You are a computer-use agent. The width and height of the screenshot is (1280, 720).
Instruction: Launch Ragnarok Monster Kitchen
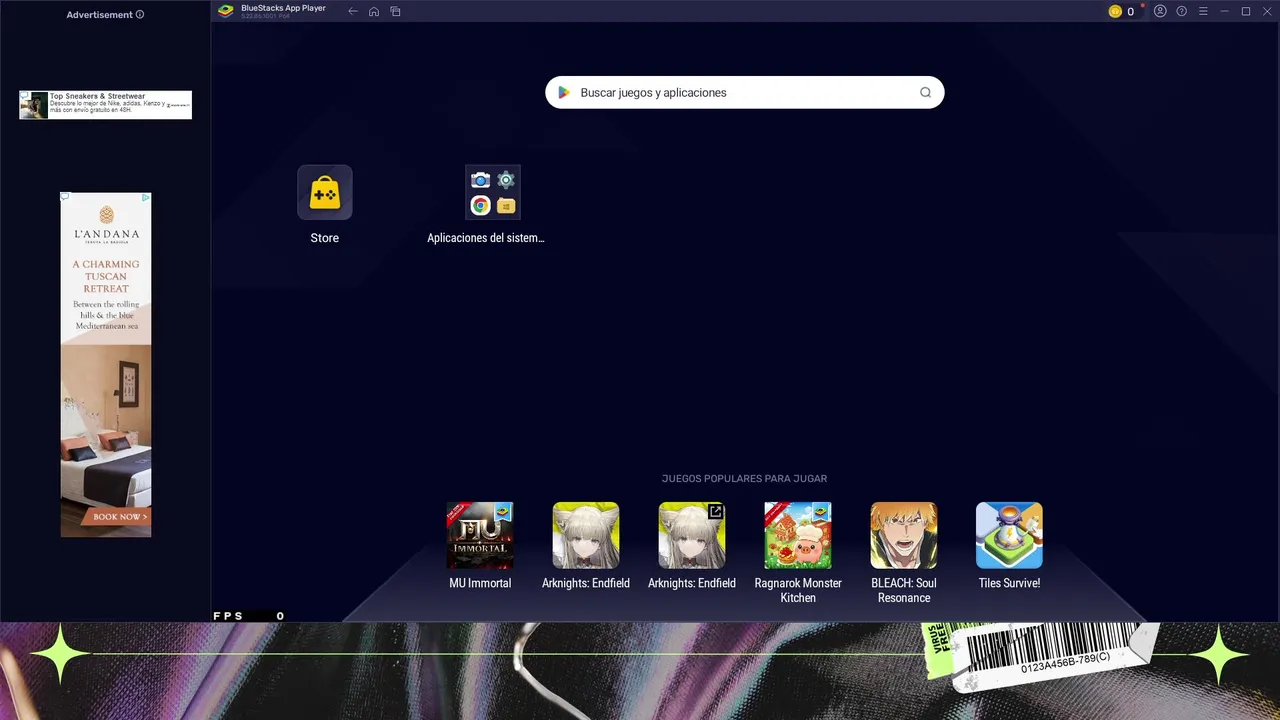[x=798, y=535]
